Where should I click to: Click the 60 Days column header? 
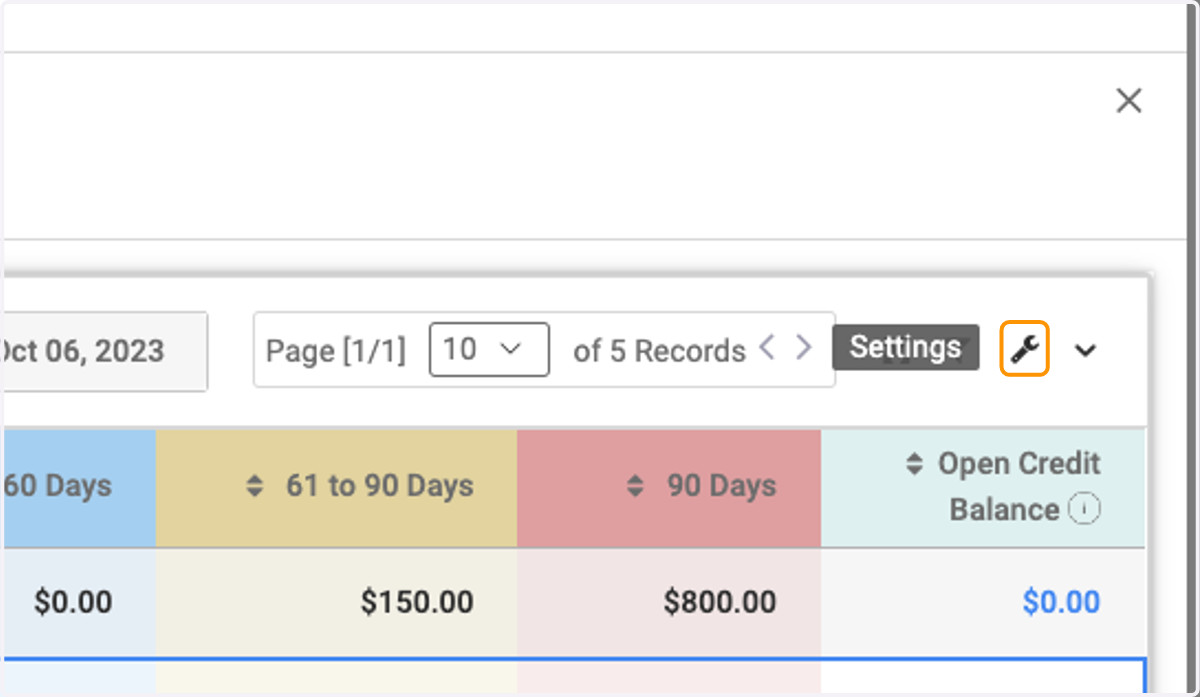tap(78, 489)
